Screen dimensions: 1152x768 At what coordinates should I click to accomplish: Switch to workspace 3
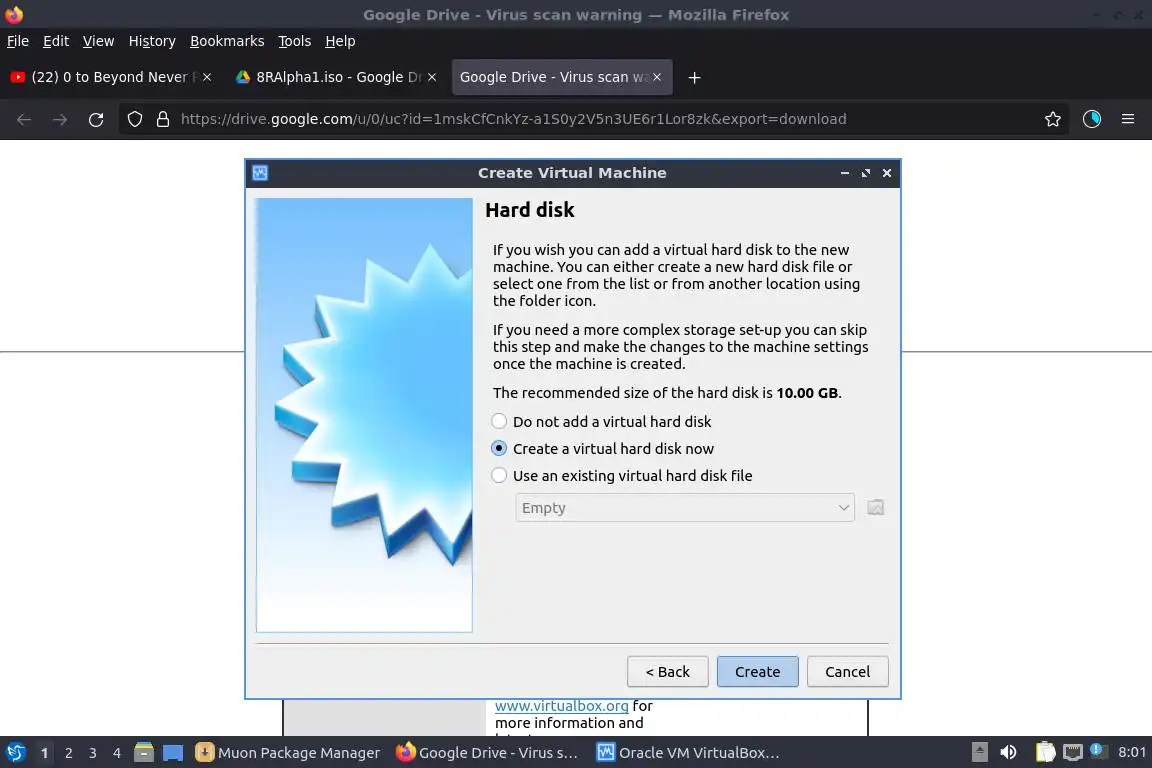point(93,753)
